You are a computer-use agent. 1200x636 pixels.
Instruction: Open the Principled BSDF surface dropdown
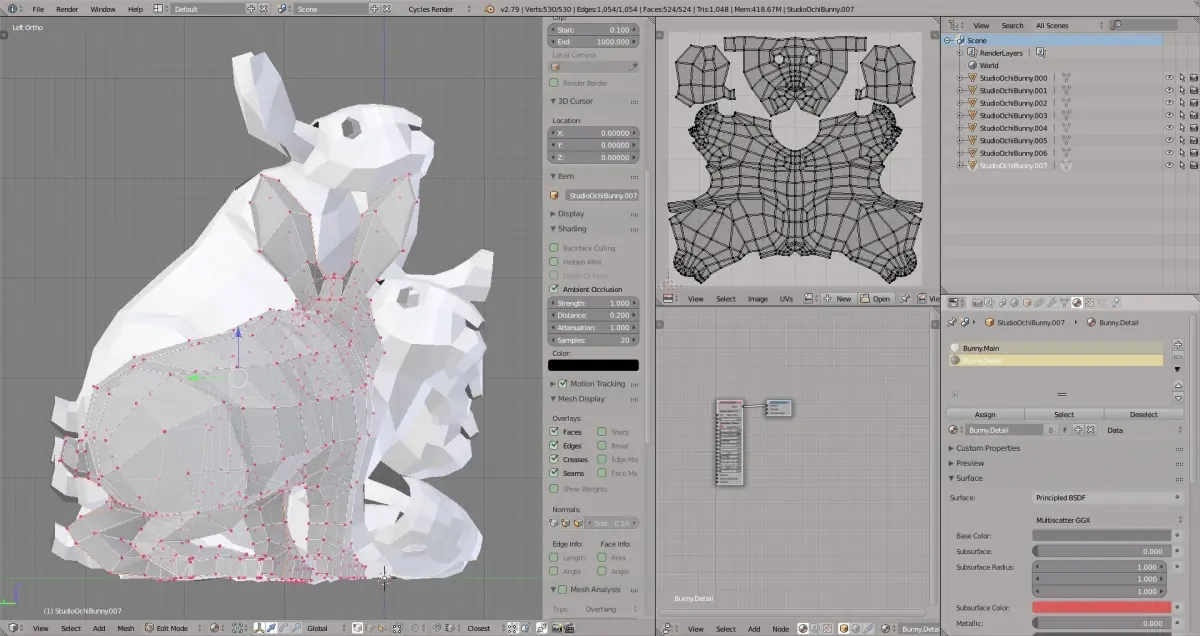coord(1106,497)
